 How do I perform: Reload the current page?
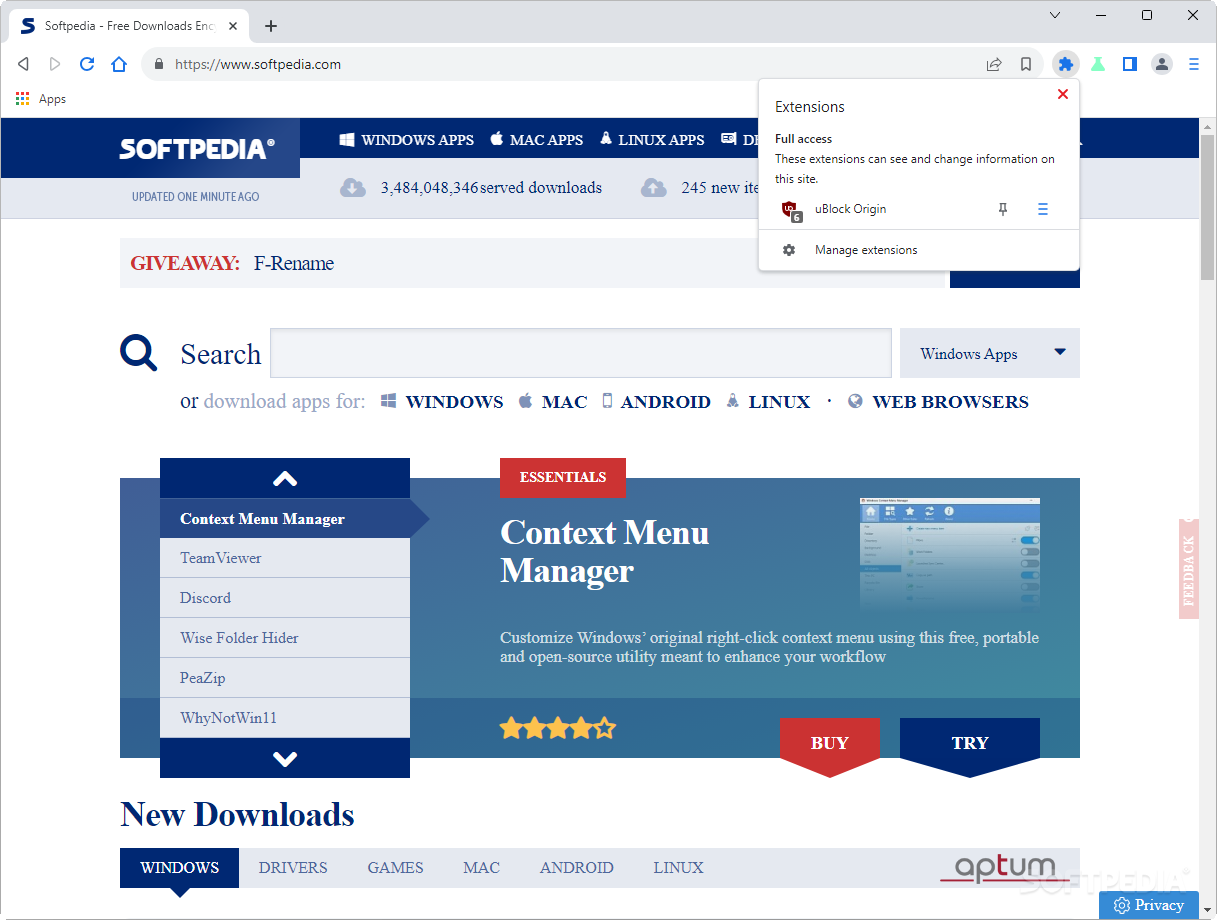click(87, 64)
